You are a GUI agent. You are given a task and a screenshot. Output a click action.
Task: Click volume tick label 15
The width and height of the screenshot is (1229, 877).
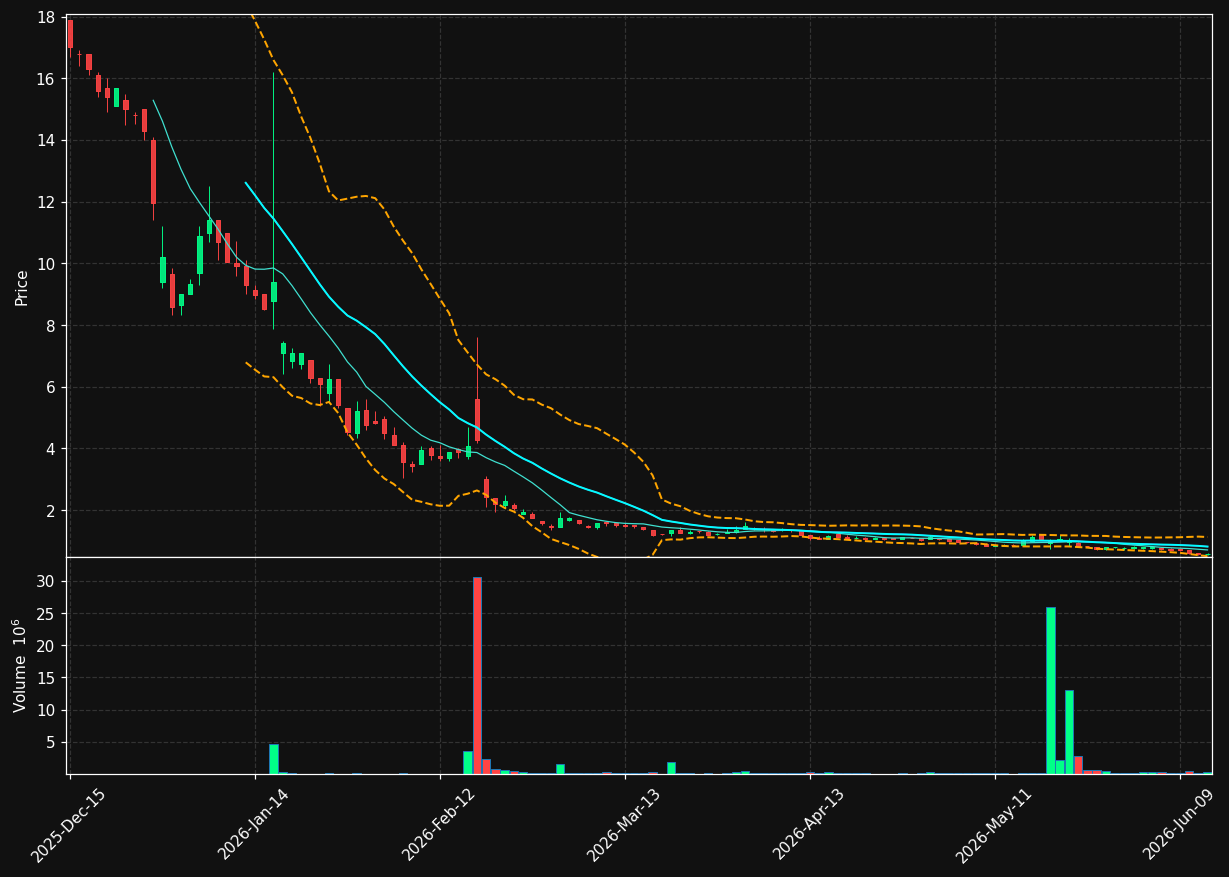(x=46, y=678)
